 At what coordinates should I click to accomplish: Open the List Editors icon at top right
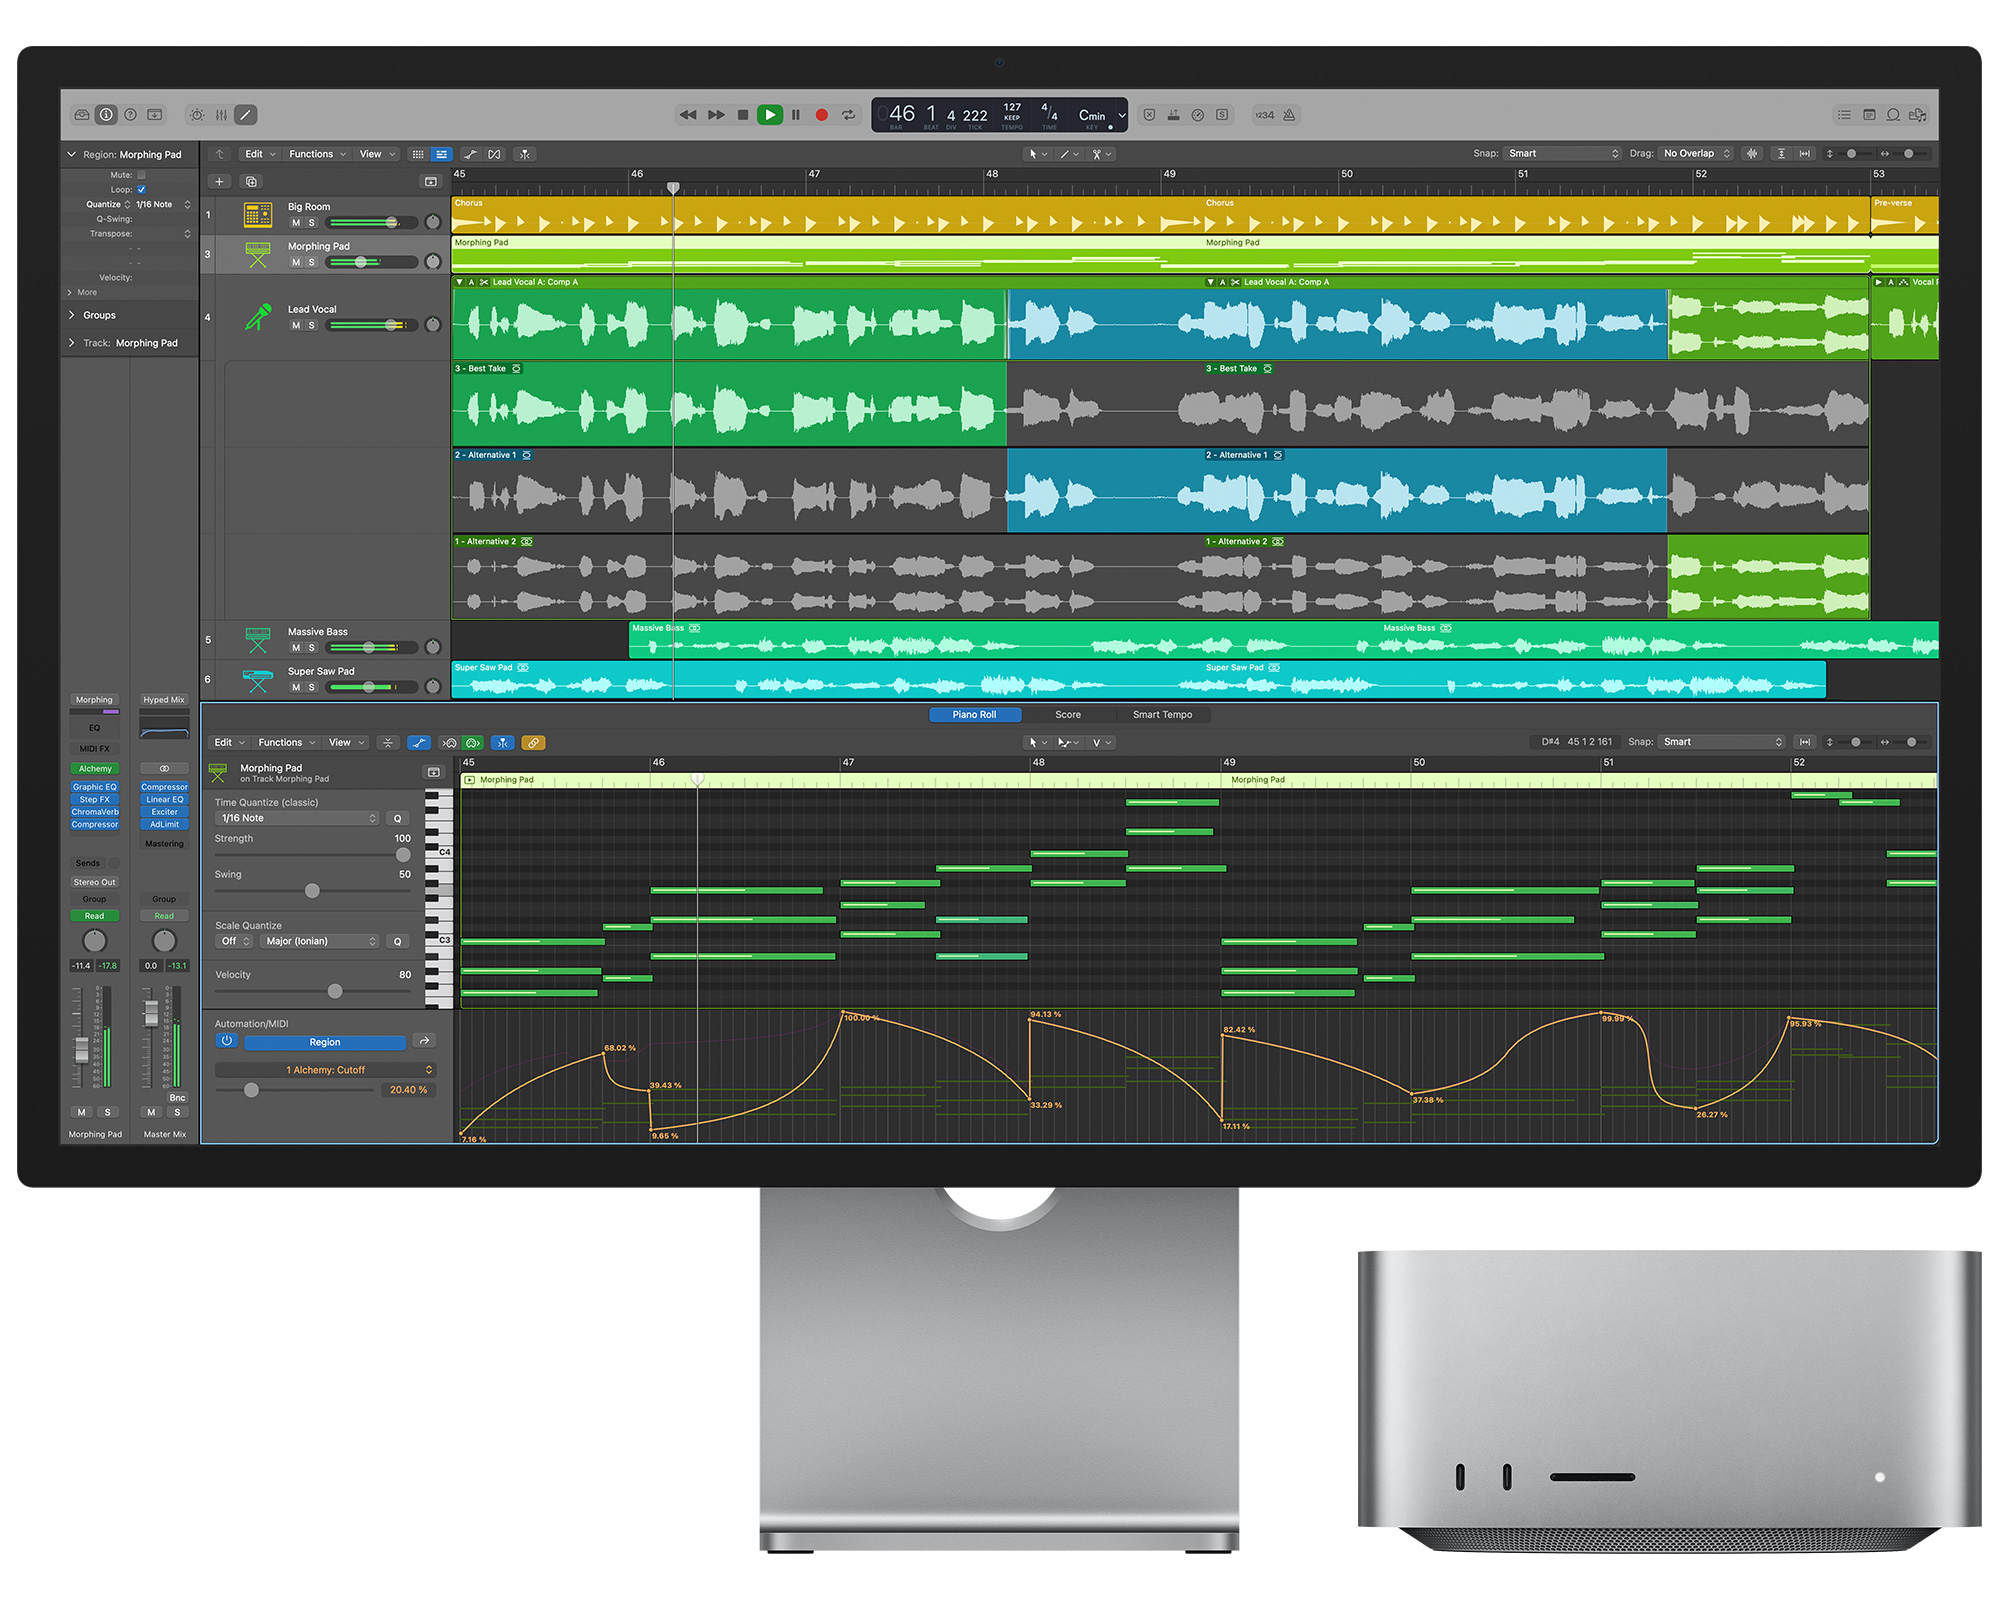[x=1844, y=115]
